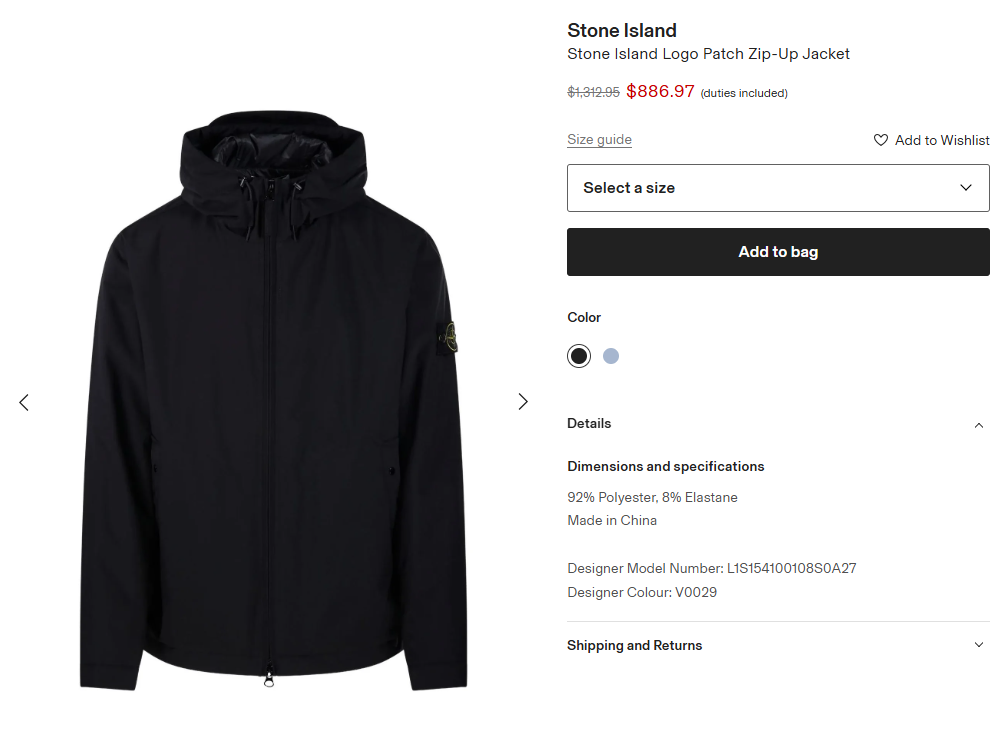The image size is (1002, 740).
Task: Click the Designer Model Number text
Action: click(x=711, y=569)
